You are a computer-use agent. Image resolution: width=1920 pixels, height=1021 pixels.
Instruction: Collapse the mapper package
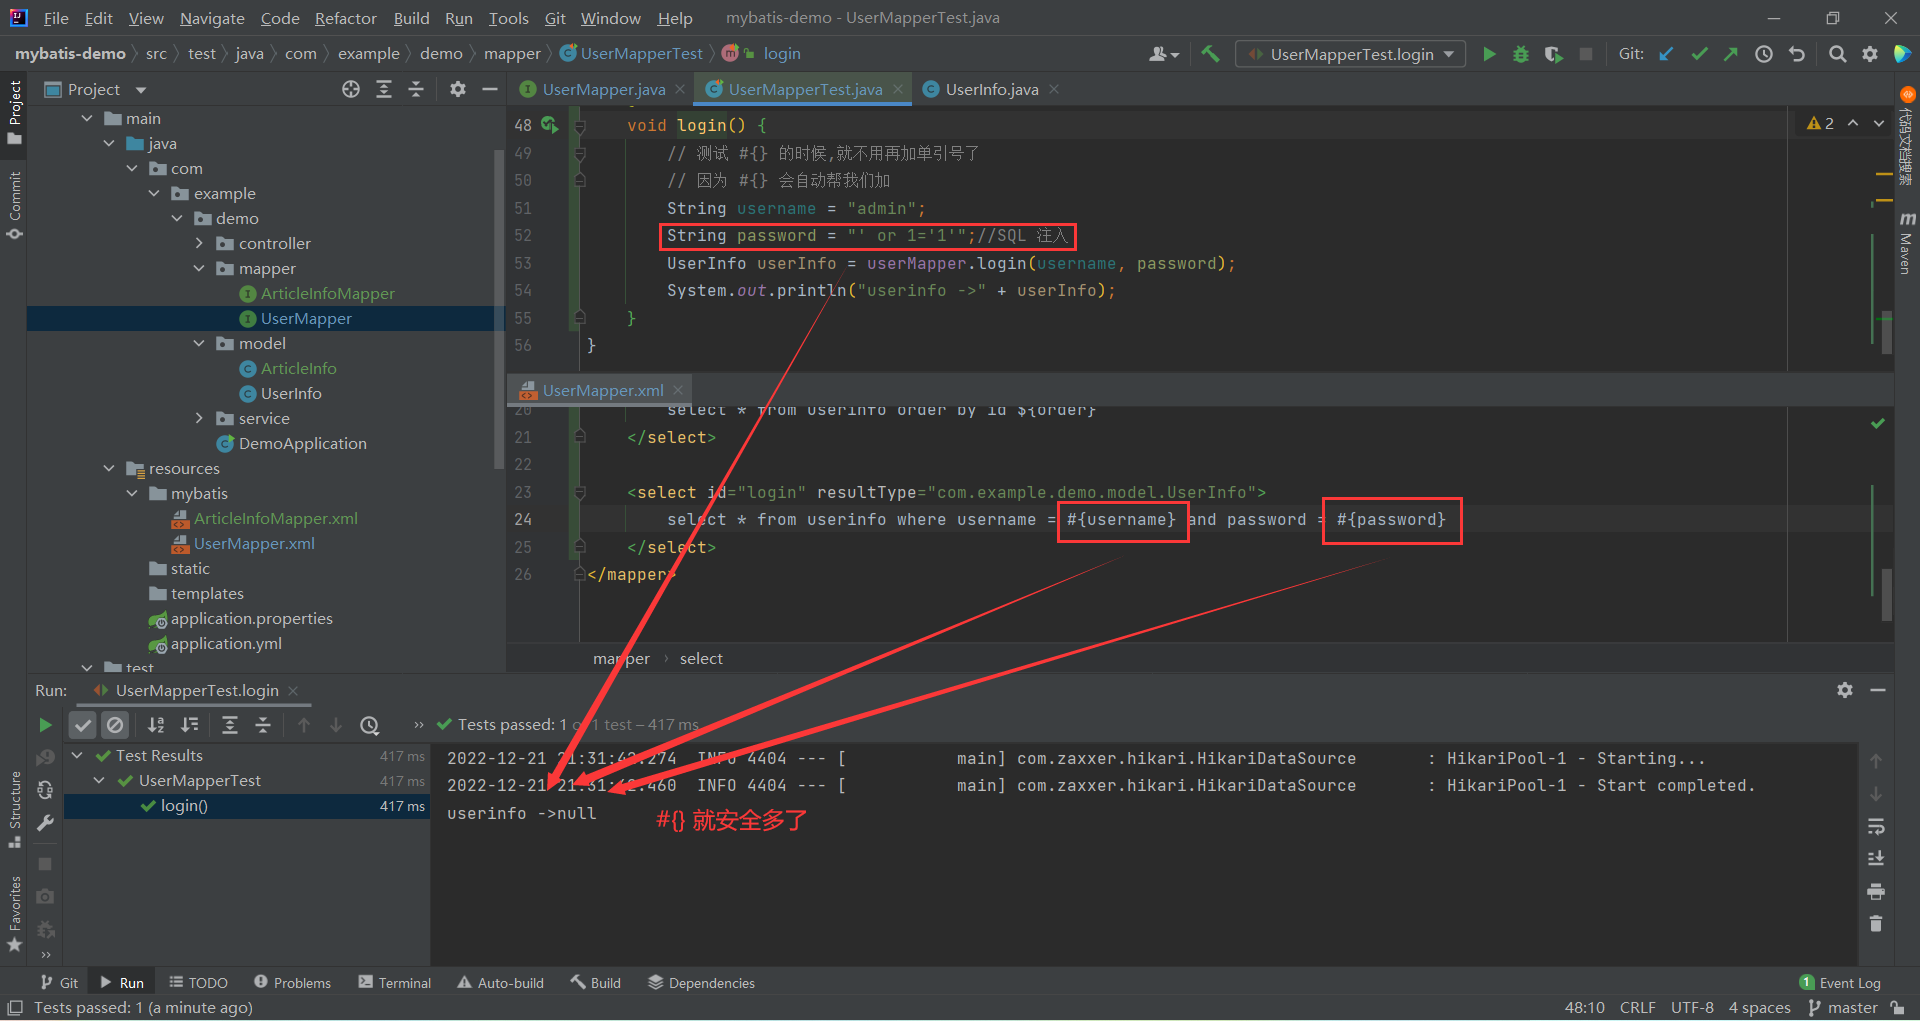199,268
